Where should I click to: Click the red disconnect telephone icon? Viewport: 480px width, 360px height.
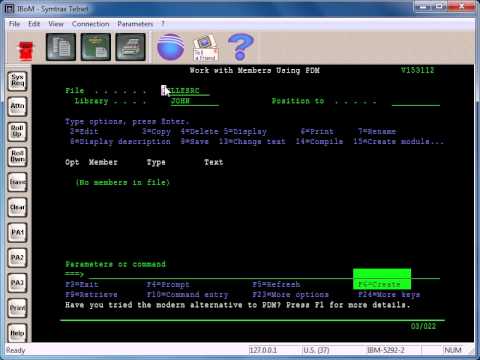pos(26,50)
